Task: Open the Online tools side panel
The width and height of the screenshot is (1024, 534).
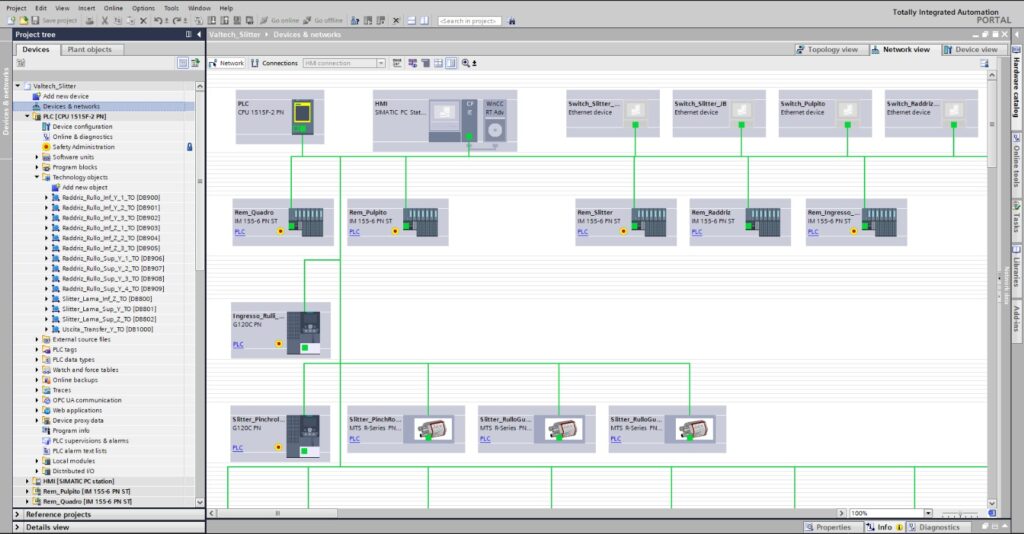Action: click(1016, 161)
